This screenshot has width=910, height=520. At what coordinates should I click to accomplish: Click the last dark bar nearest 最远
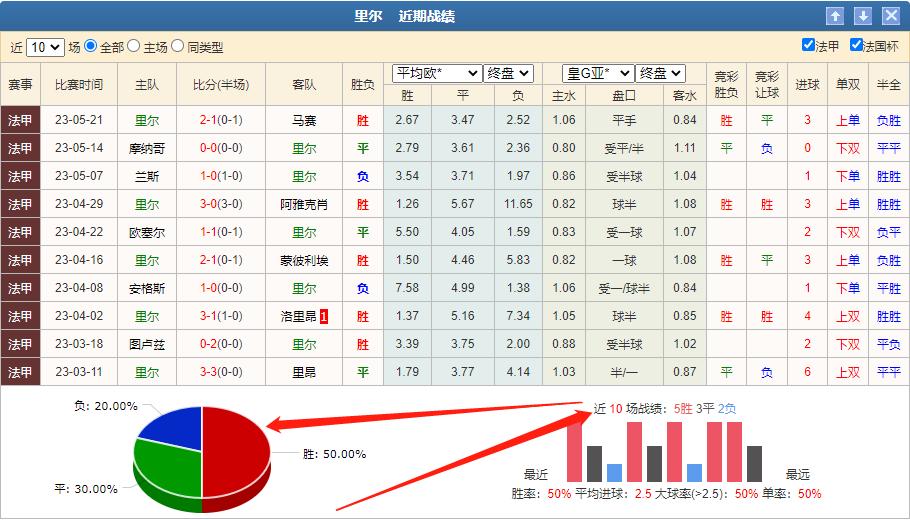point(754,464)
